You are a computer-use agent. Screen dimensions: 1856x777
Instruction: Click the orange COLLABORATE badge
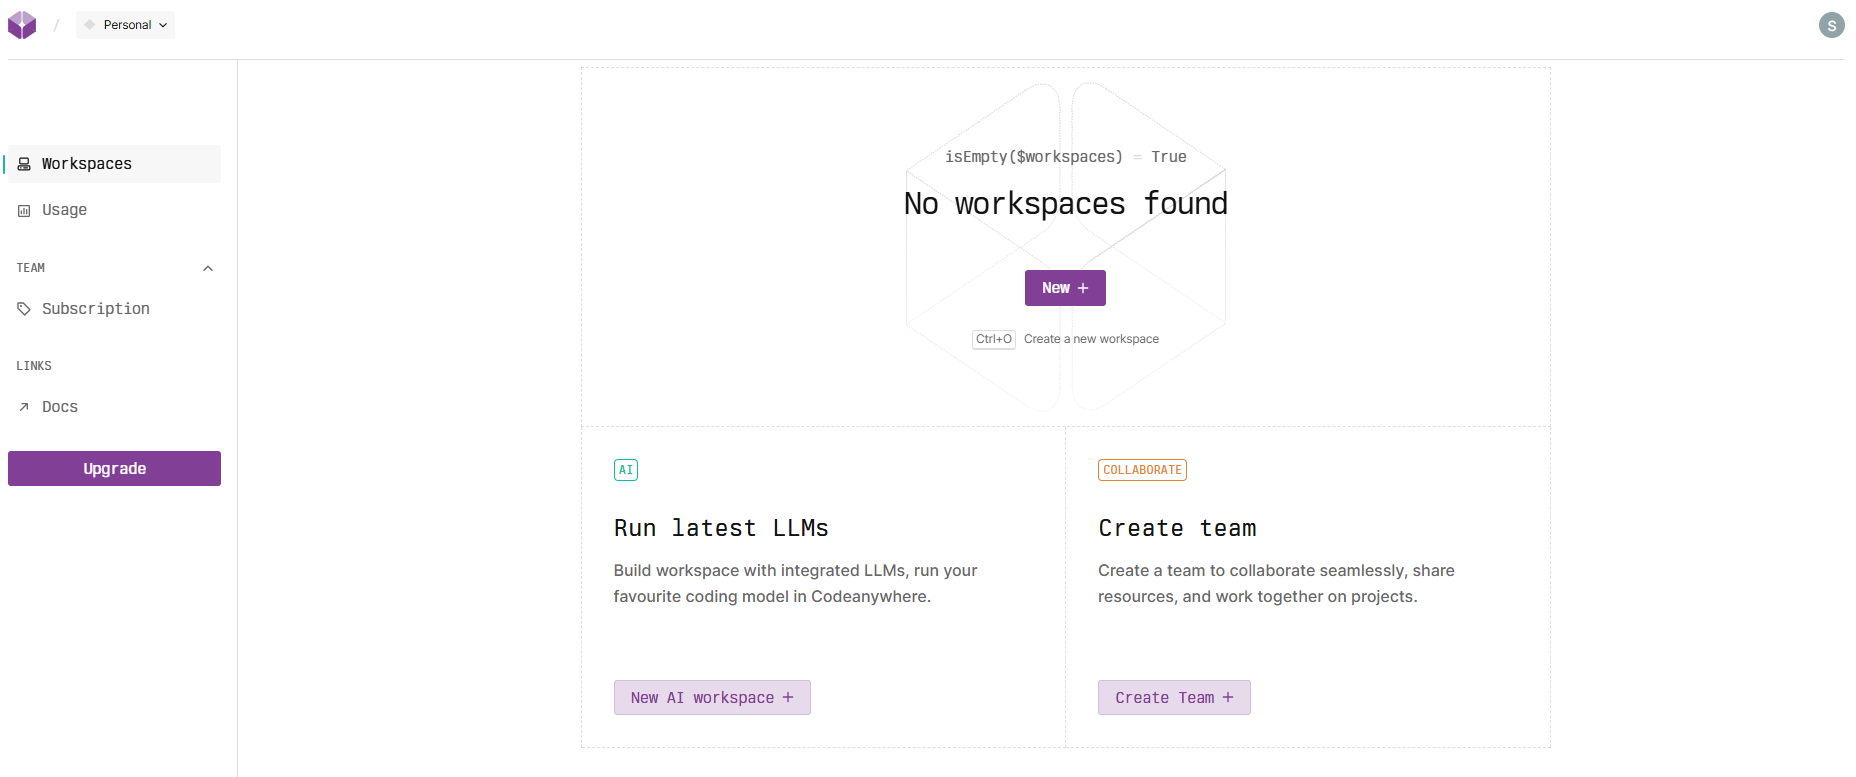click(x=1142, y=470)
